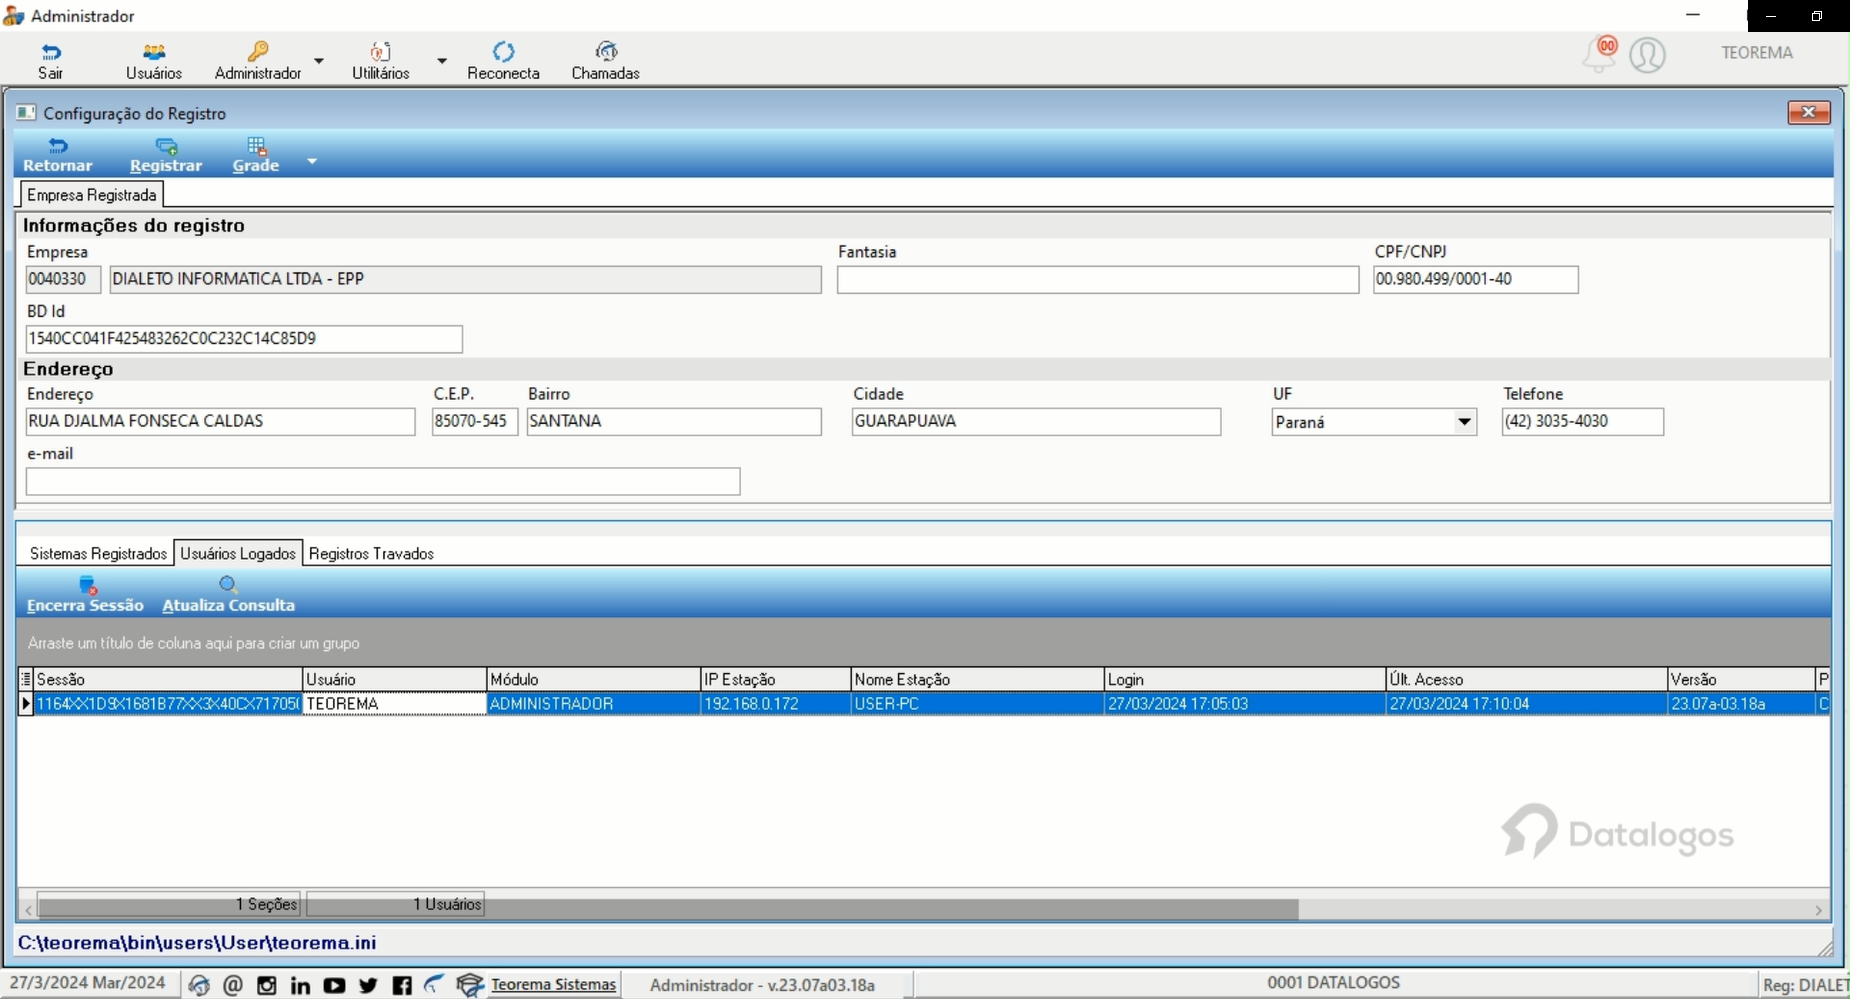Click the notification bell icon
The height and width of the screenshot is (999, 1850).
1599,54
